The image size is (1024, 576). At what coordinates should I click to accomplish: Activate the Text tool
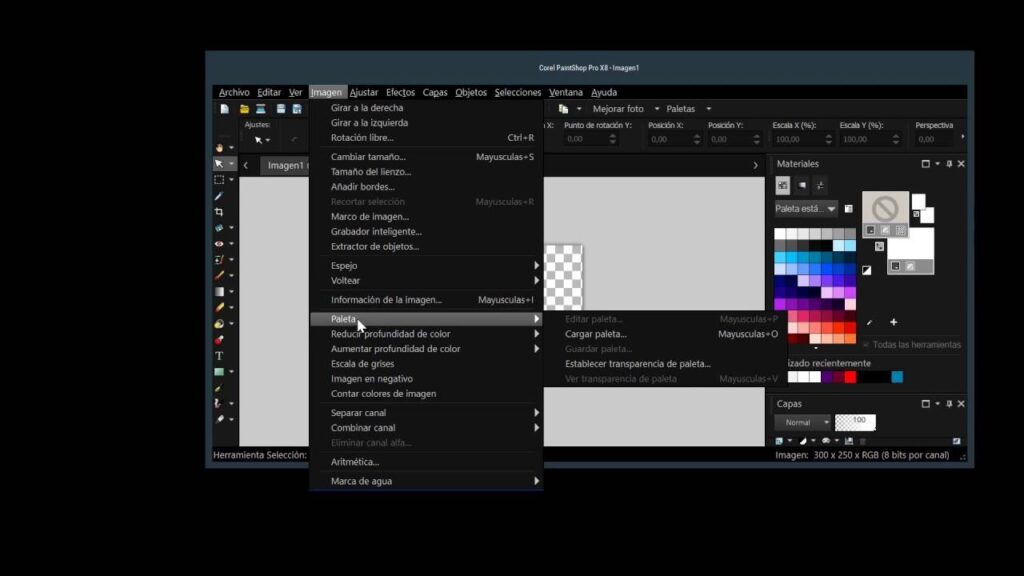220,356
